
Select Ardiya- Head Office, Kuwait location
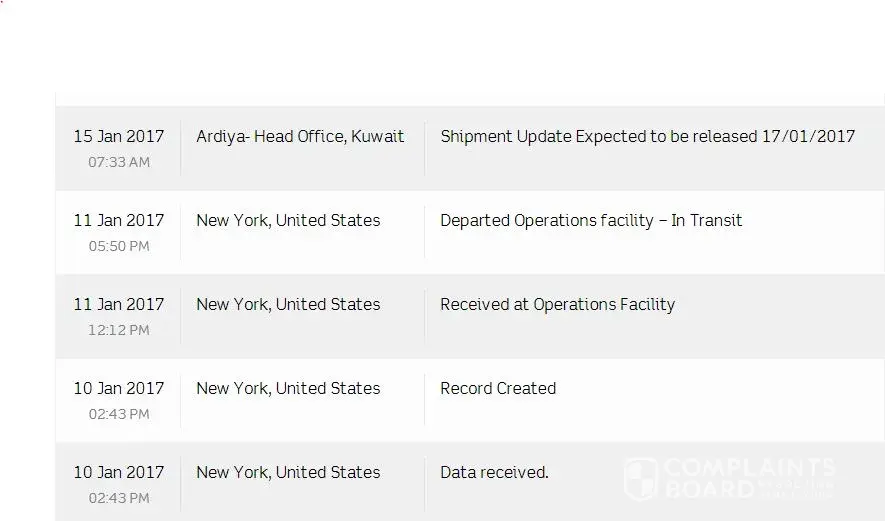[x=300, y=136]
